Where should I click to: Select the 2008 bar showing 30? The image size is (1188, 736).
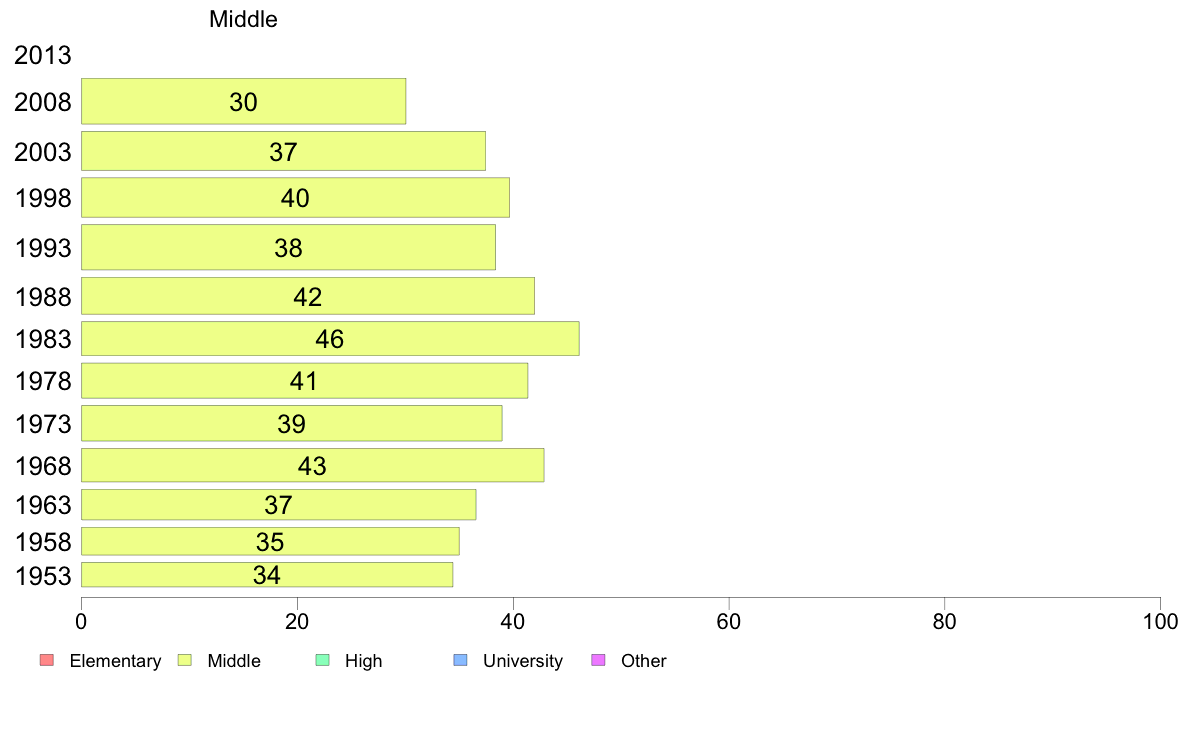pyautogui.click(x=243, y=101)
